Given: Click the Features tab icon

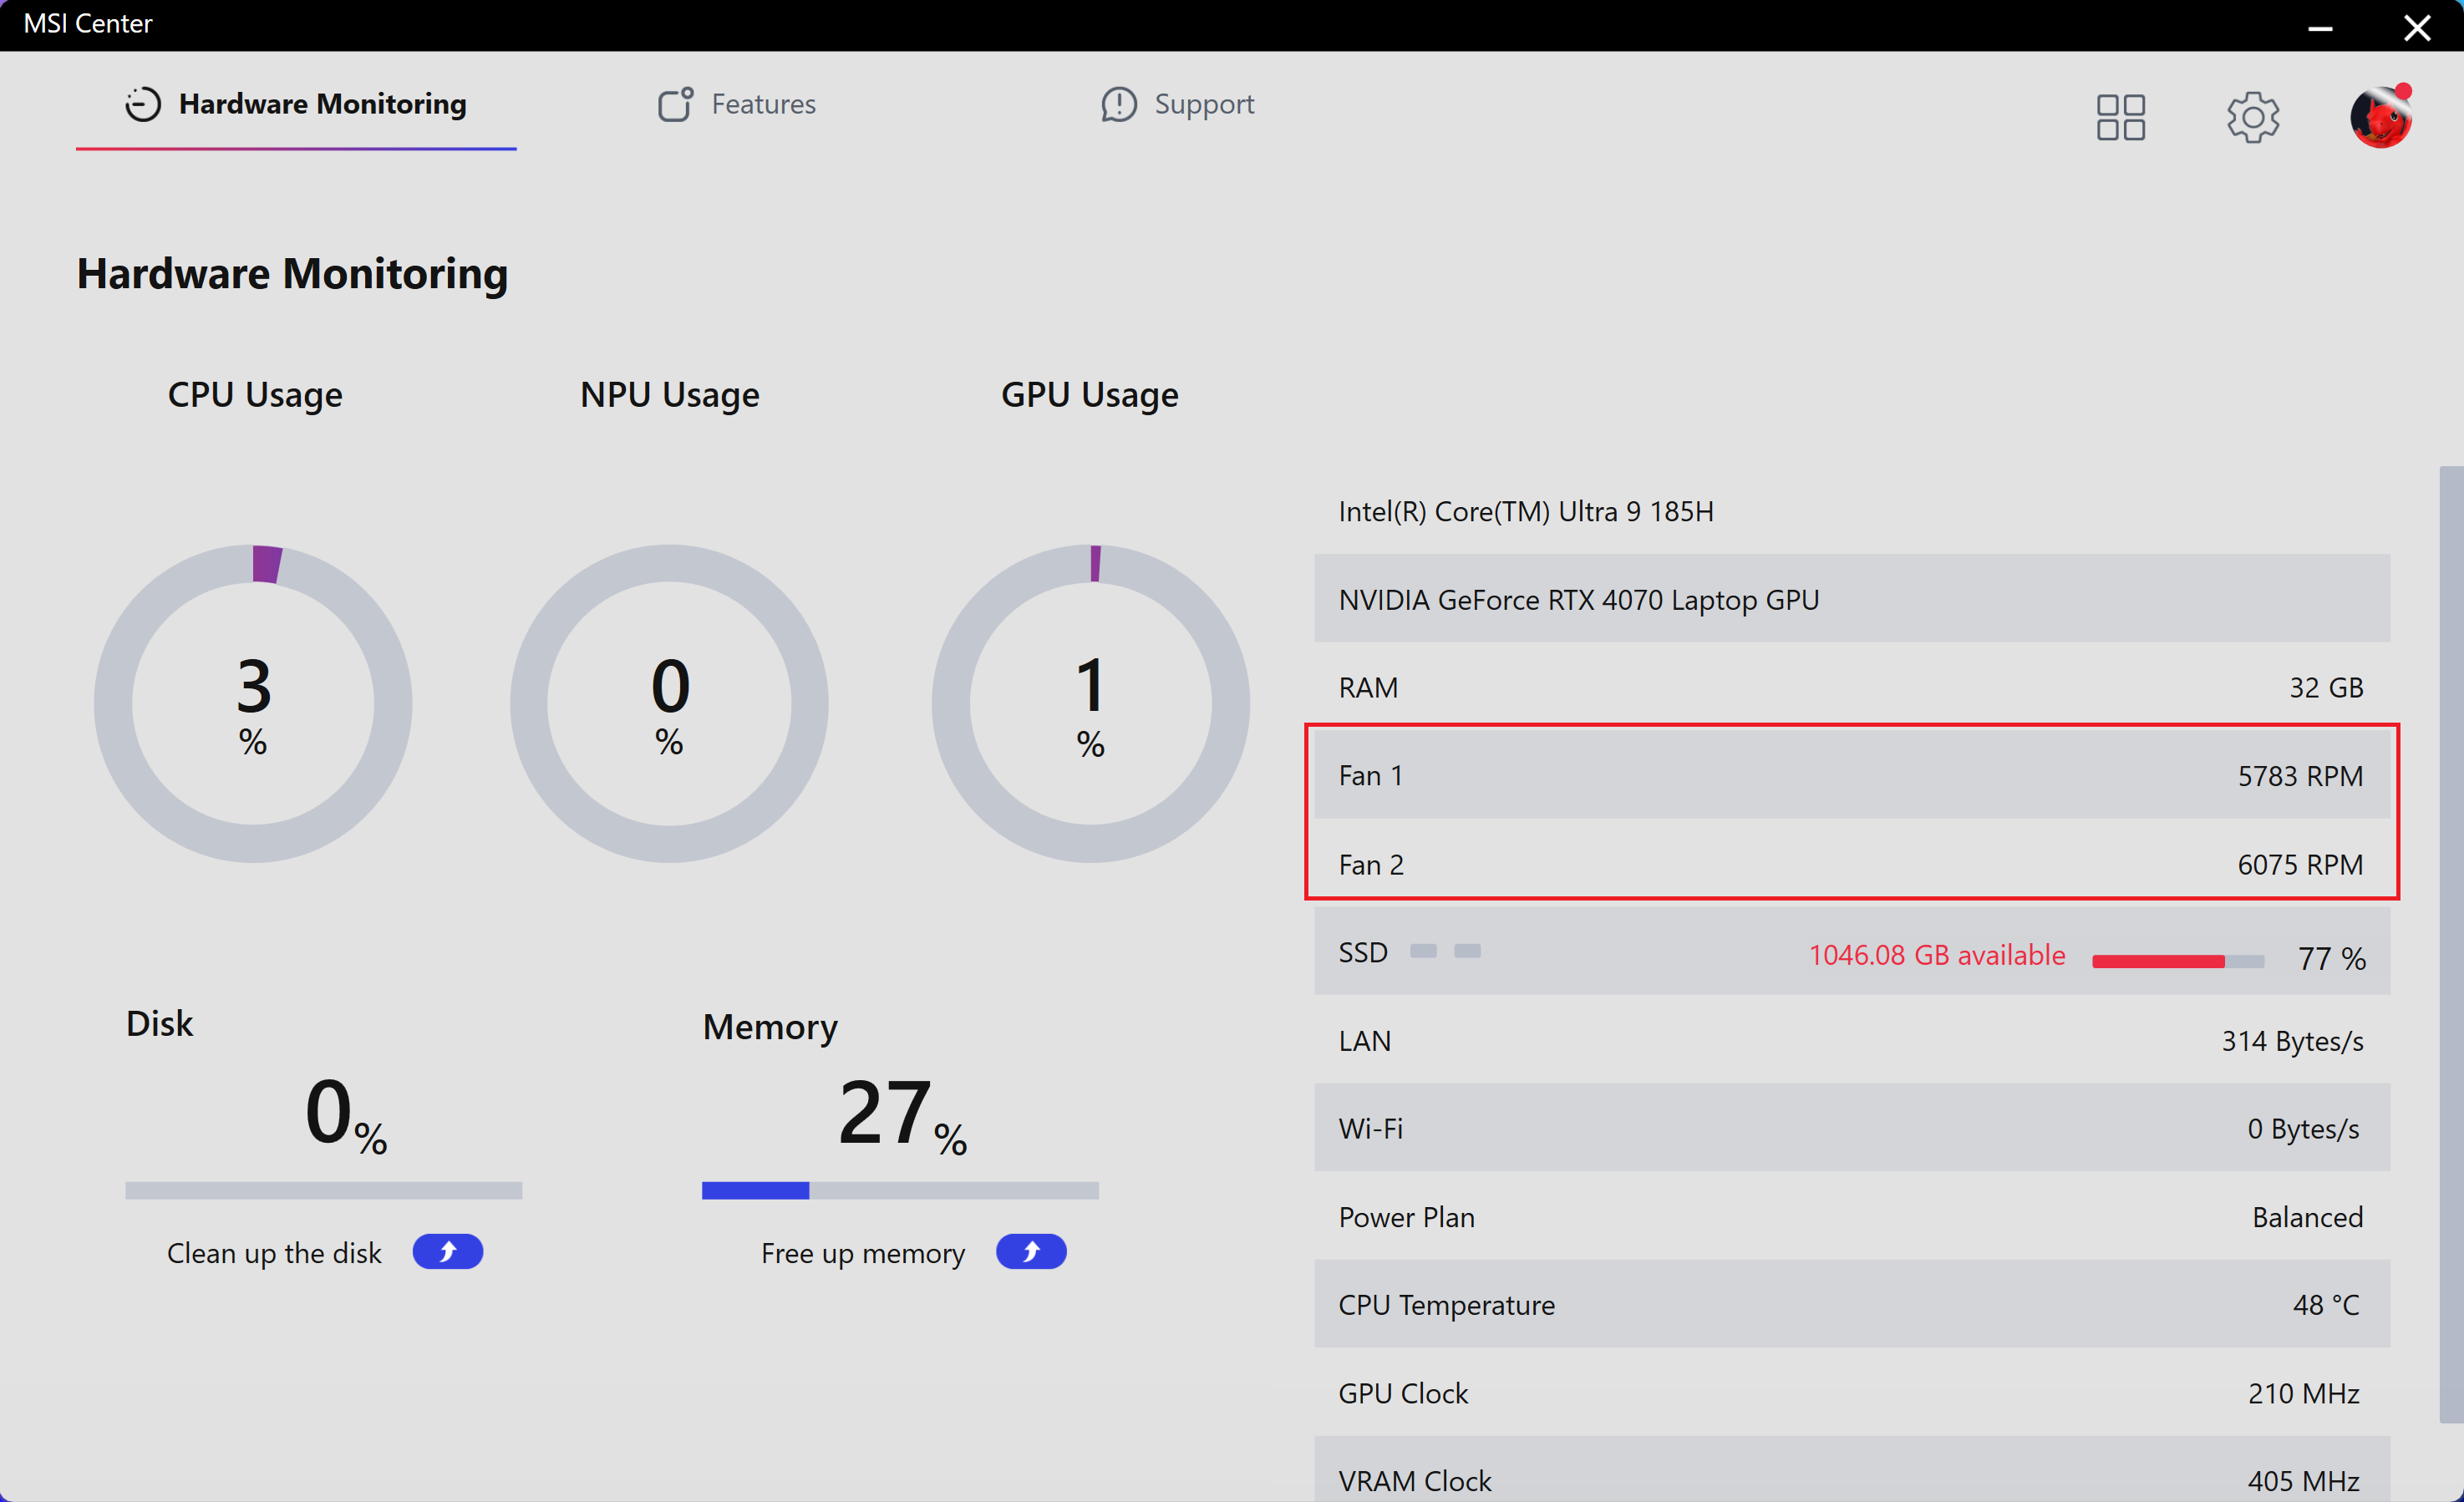Looking at the screenshot, I should tap(676, 104).
